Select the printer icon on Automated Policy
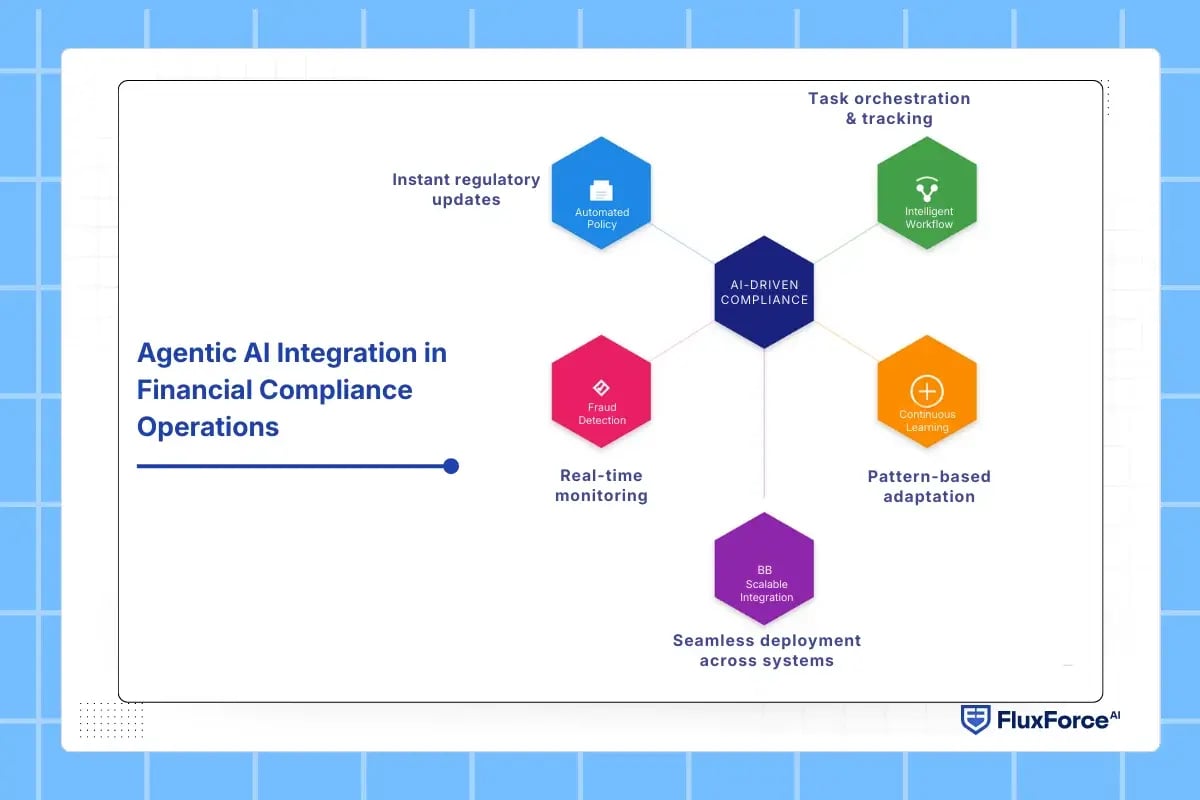 tap(601, 190)
